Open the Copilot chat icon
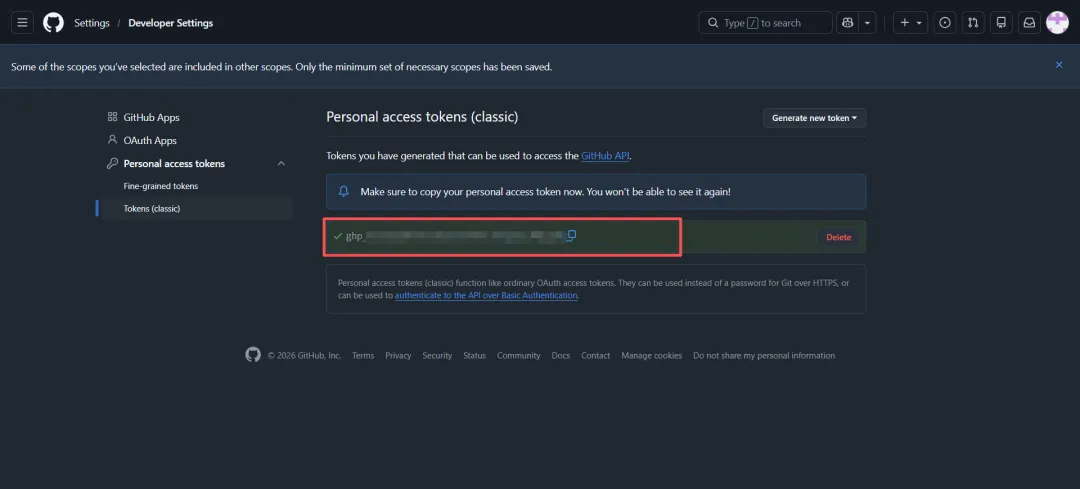This screenshot has height=489, width=1080. pos(847,23)
